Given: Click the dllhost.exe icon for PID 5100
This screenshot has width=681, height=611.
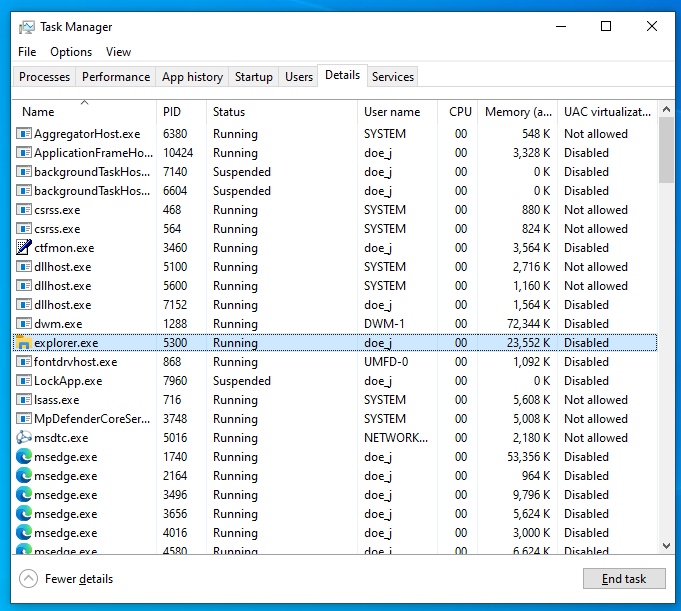Looking at the screenshot, I should coord(24,267).
